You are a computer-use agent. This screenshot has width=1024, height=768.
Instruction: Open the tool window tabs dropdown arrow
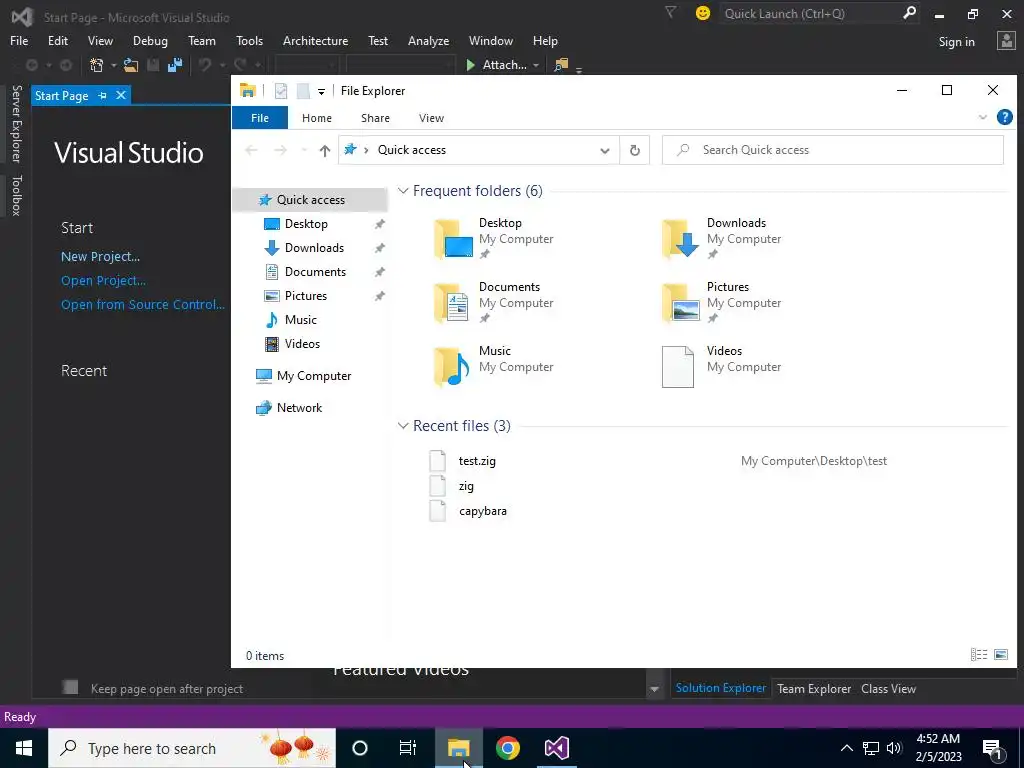tap(654, 690)
